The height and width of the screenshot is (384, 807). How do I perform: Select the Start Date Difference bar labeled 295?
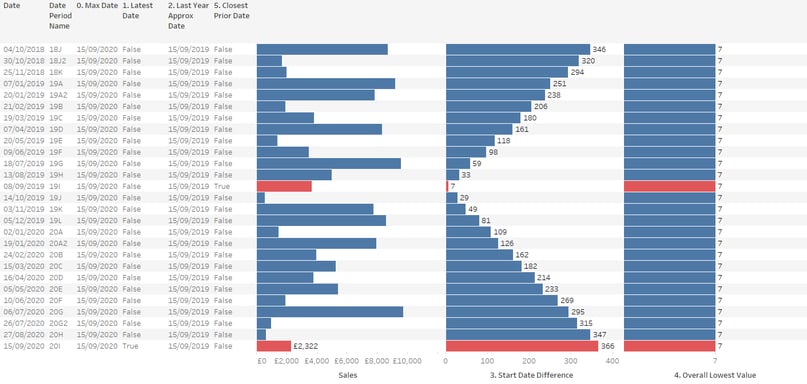pos(507,312)
